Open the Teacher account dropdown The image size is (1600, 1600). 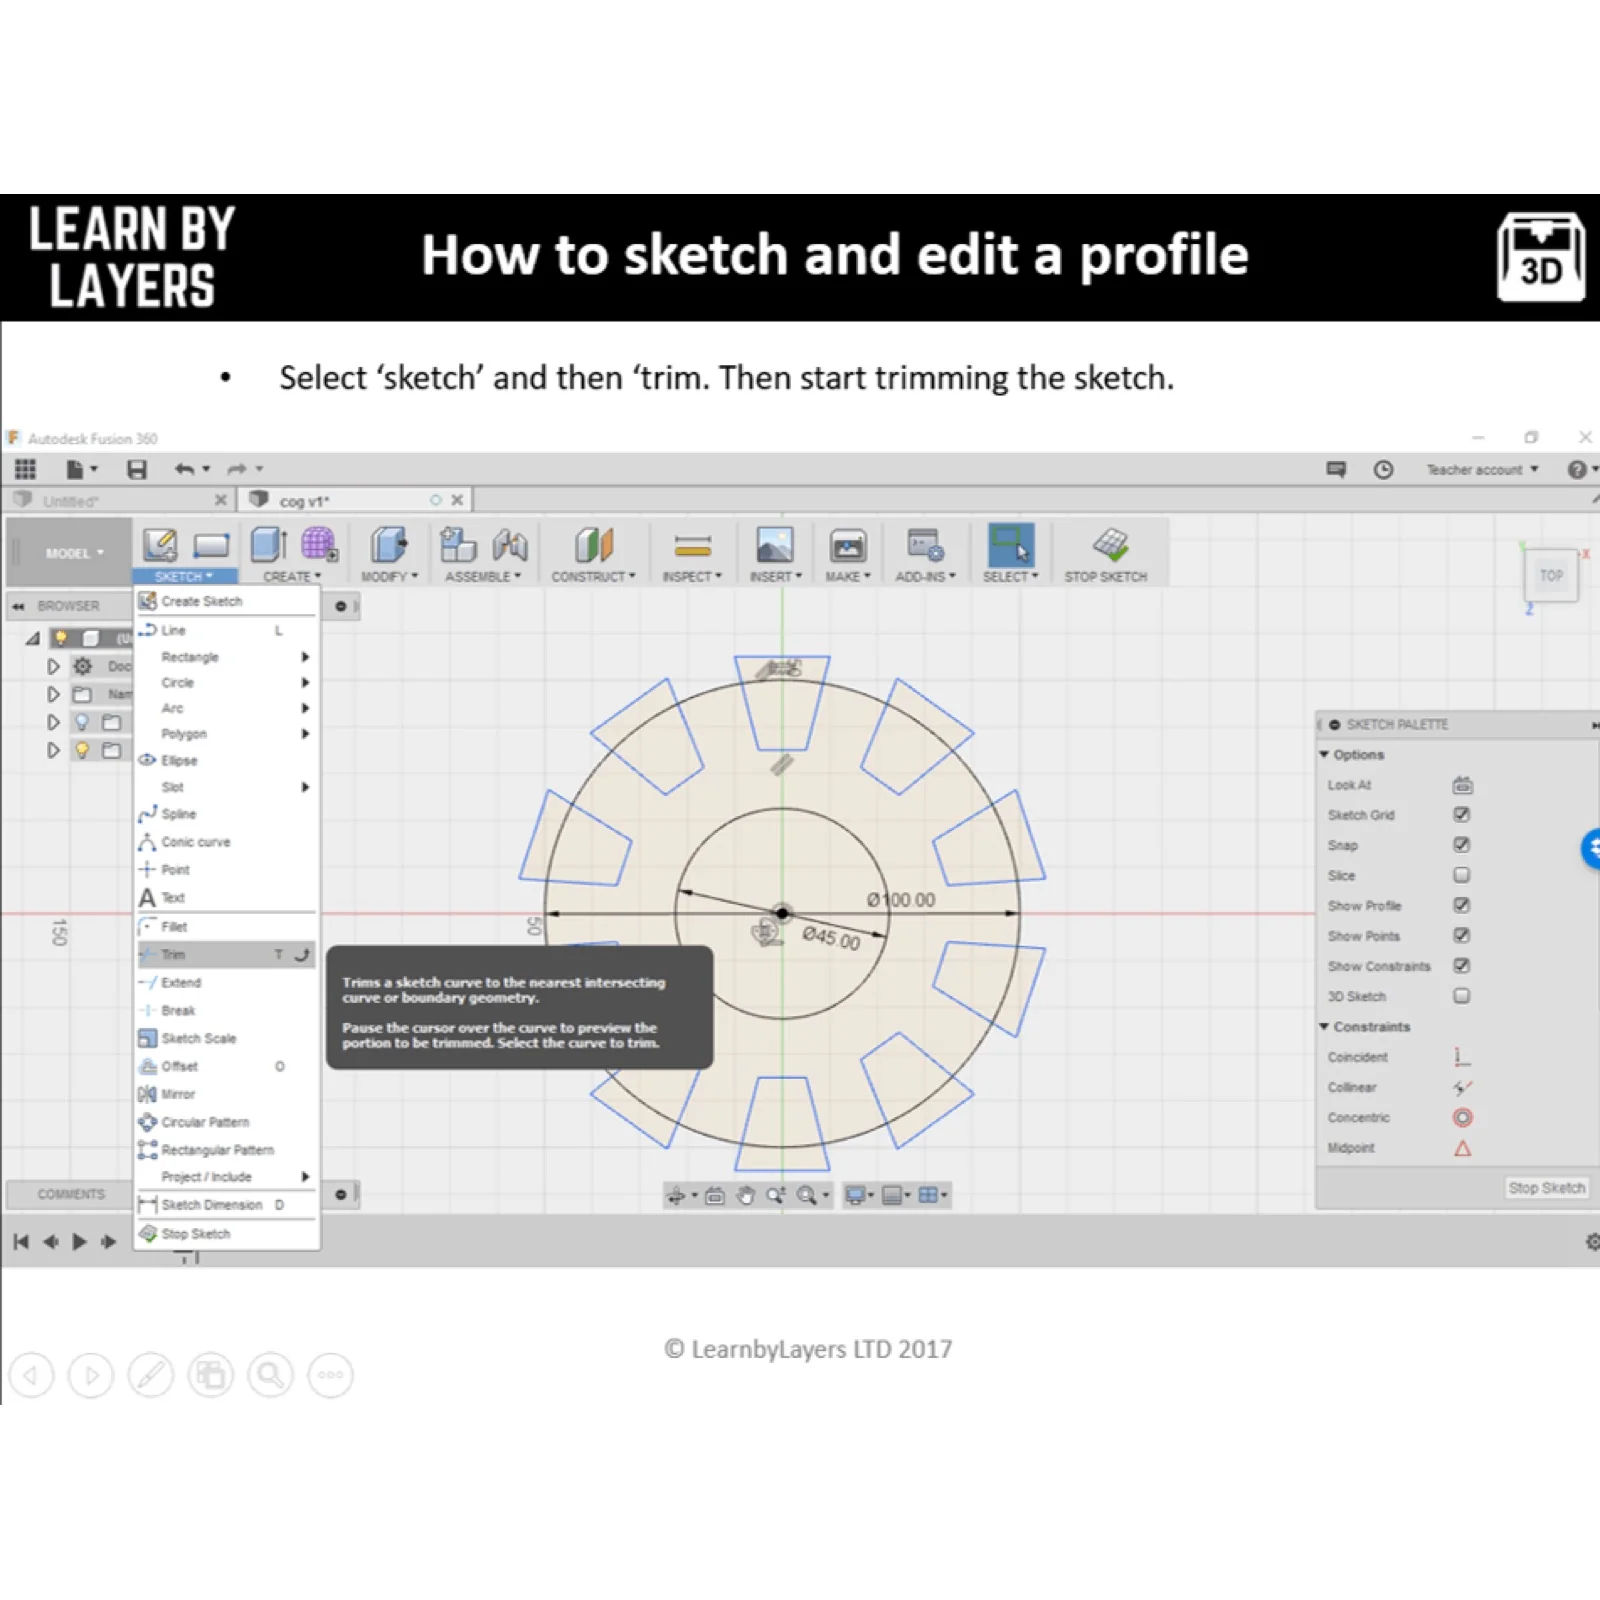coord(1482,470)
